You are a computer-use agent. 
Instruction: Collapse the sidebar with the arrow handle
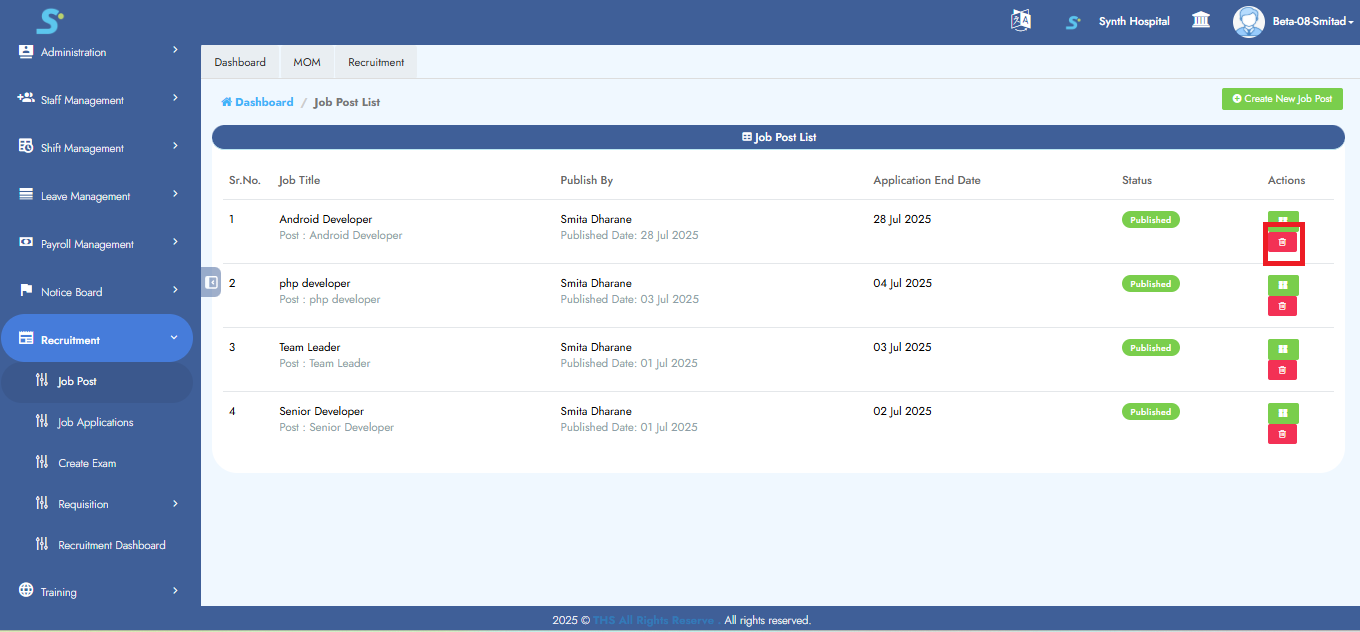click(211, 283)
